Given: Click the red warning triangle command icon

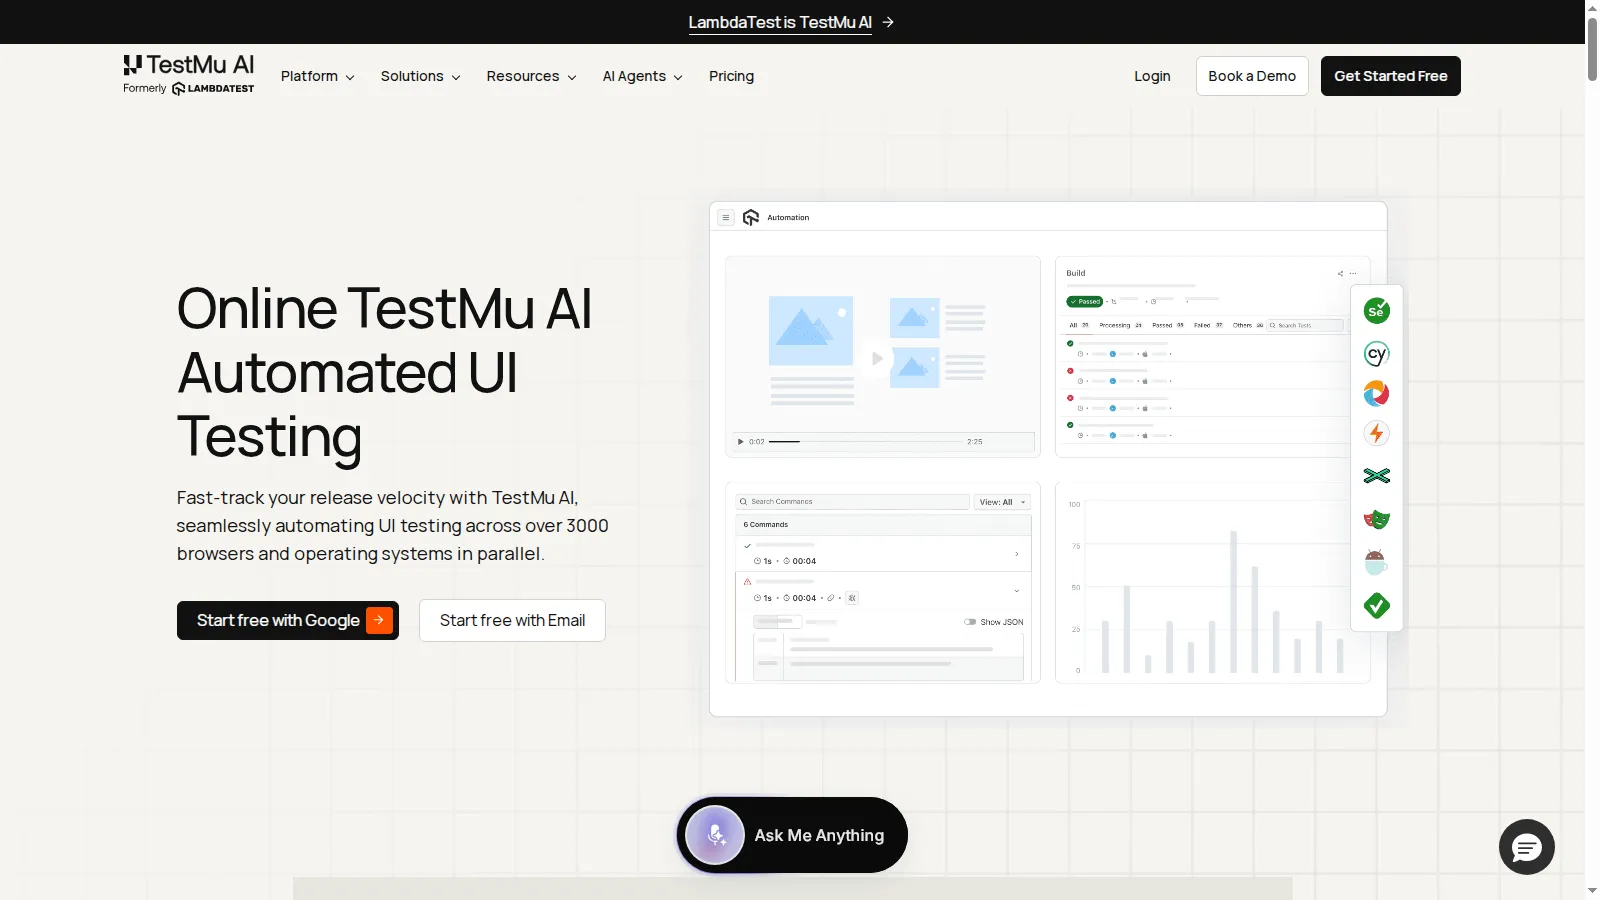Looking at the screenshot, I should tap(747, 581).
